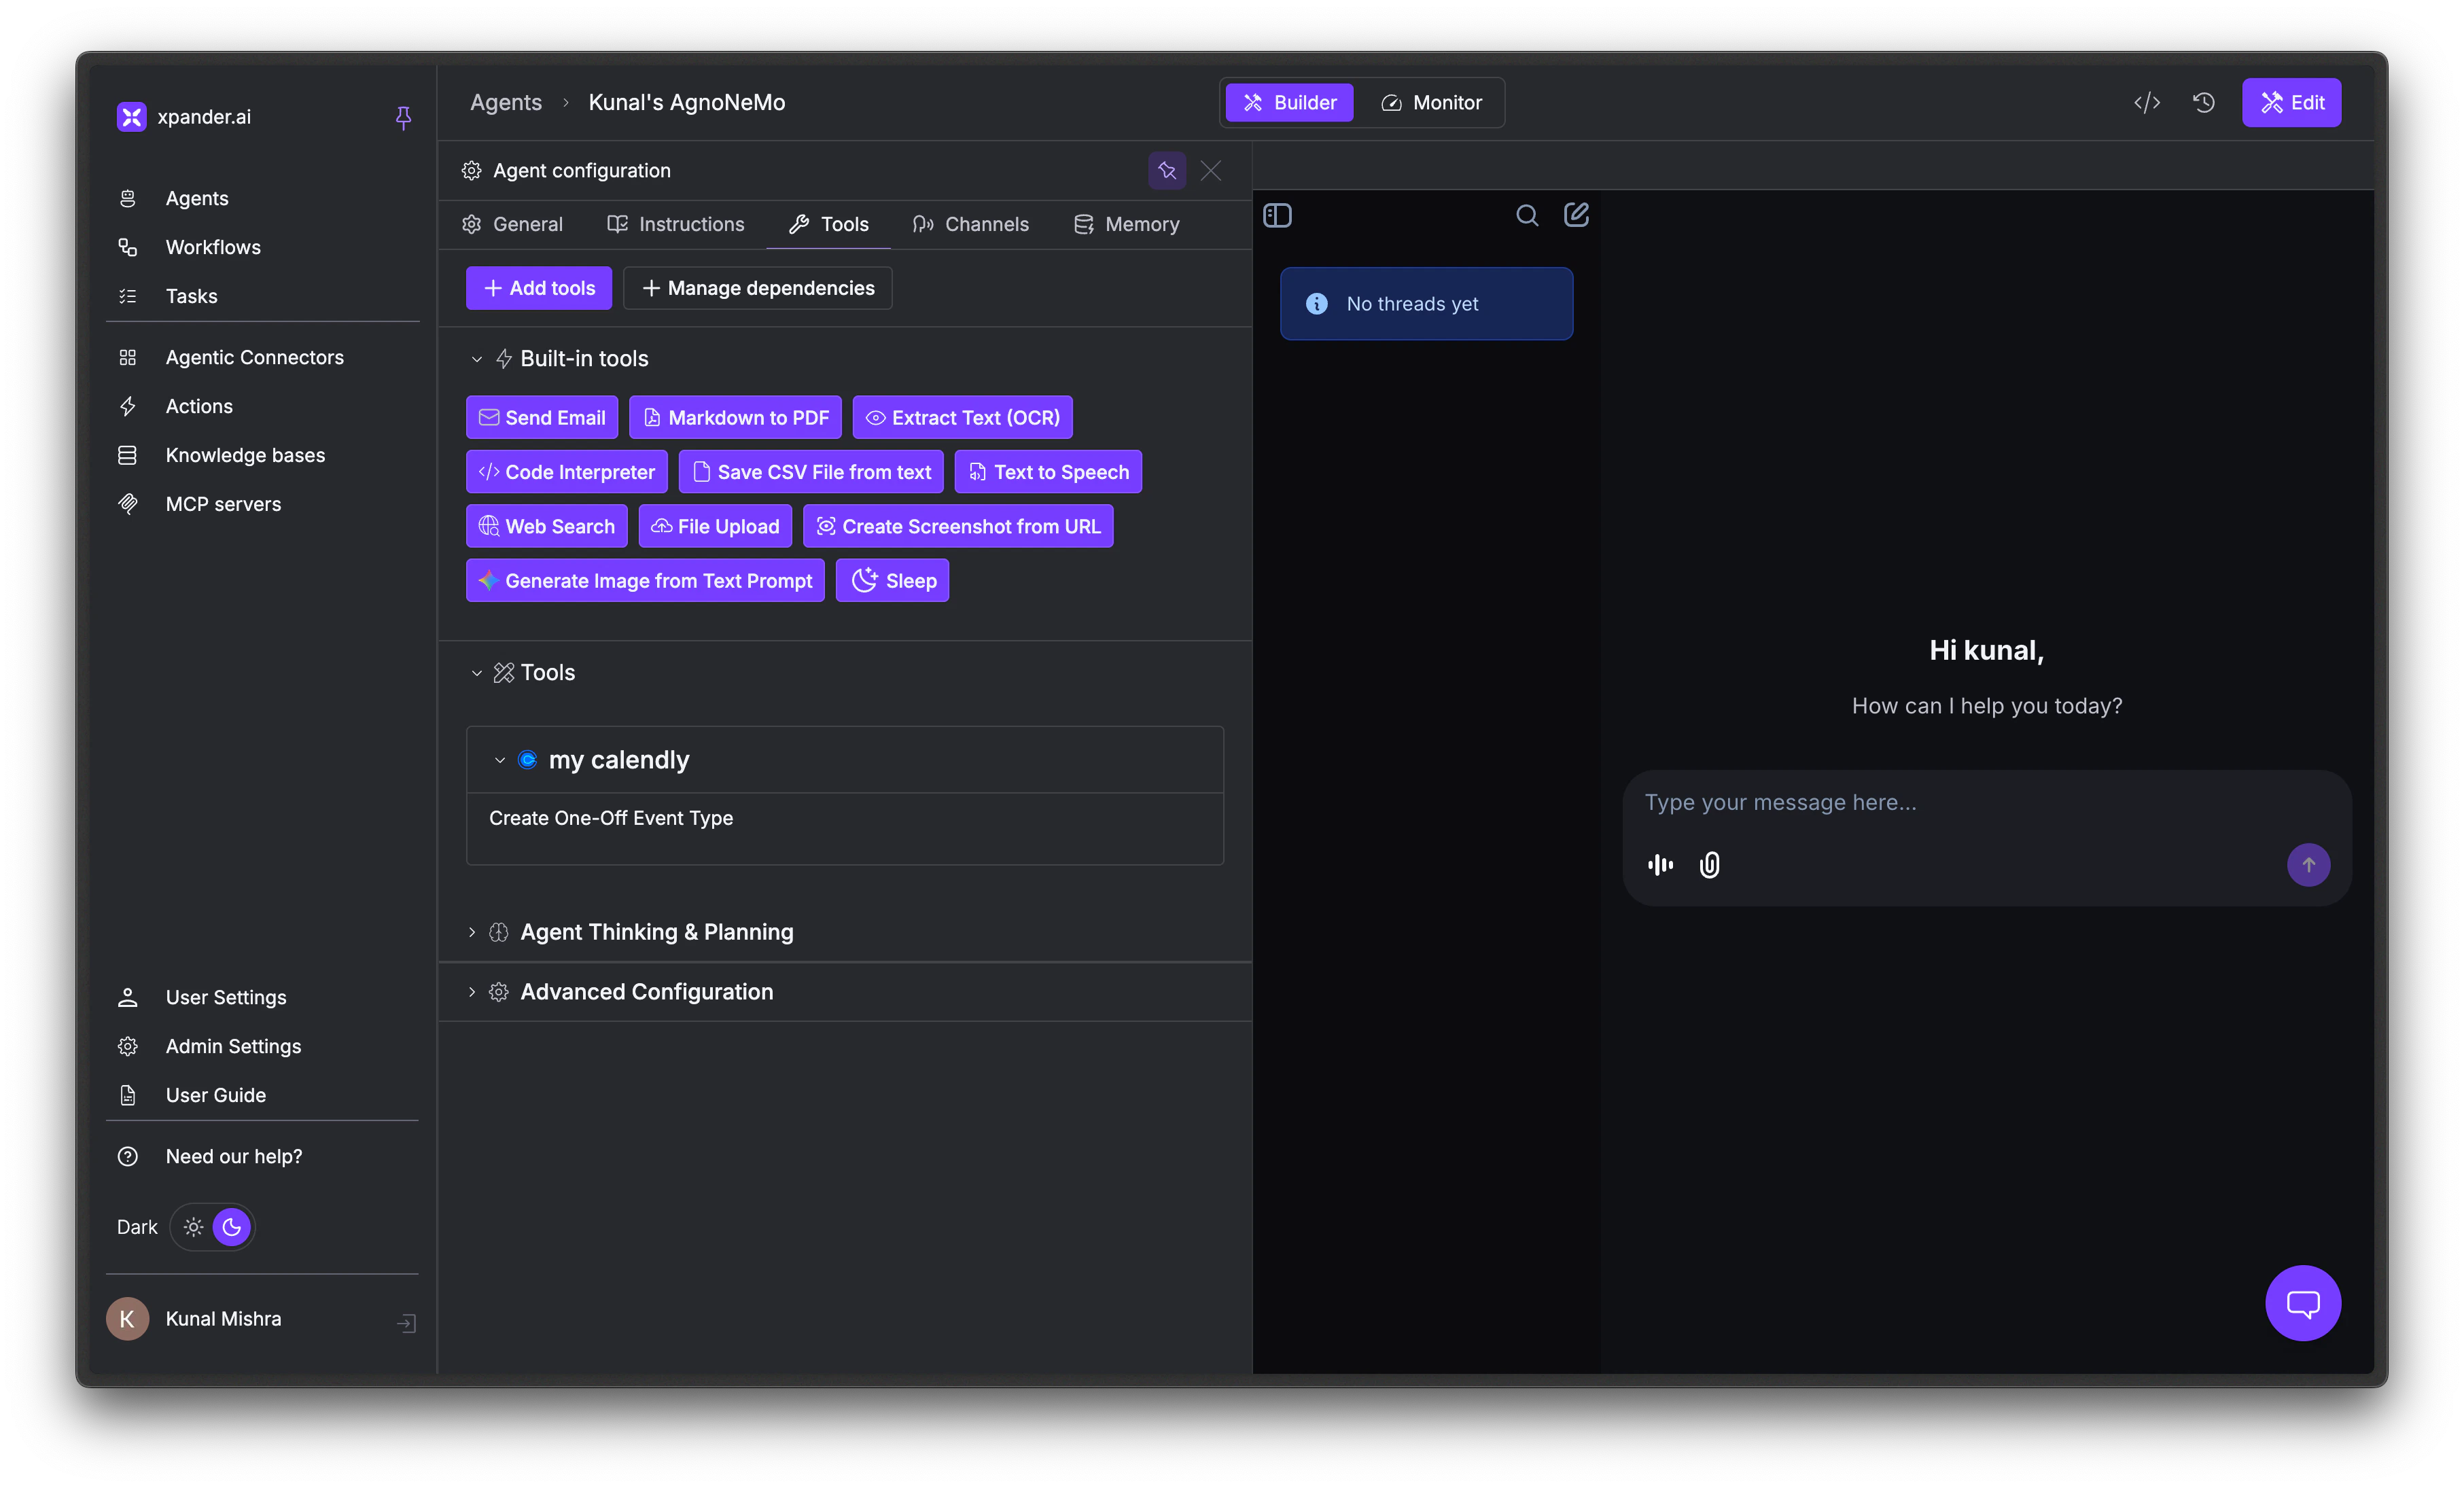
Task: Open the Monitor view
Action: (x=1431, y=102)
